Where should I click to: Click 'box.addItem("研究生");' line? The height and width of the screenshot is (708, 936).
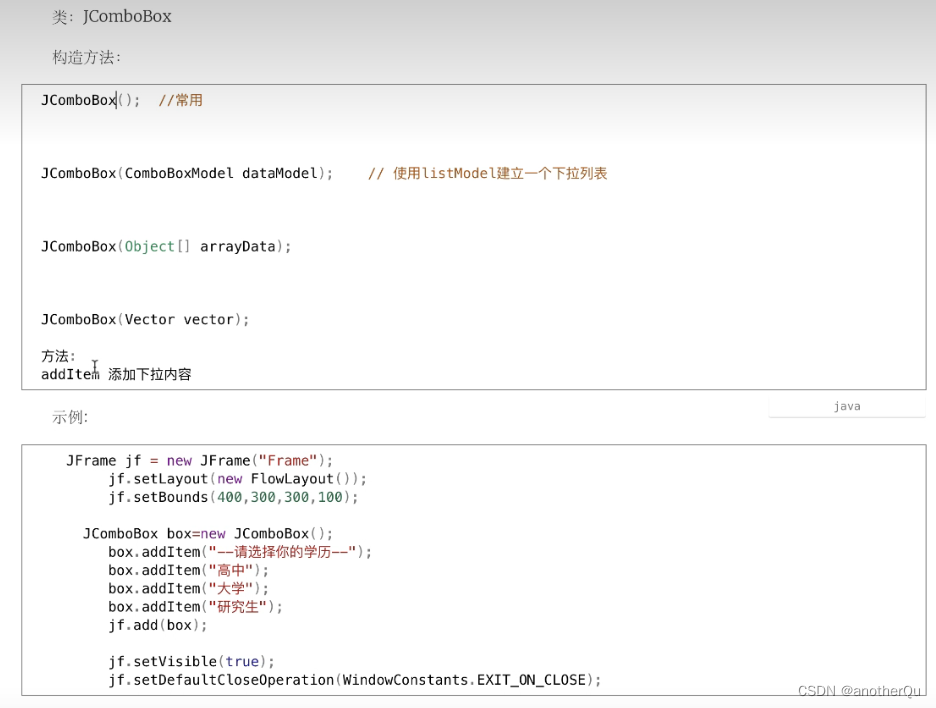point(195,607)
